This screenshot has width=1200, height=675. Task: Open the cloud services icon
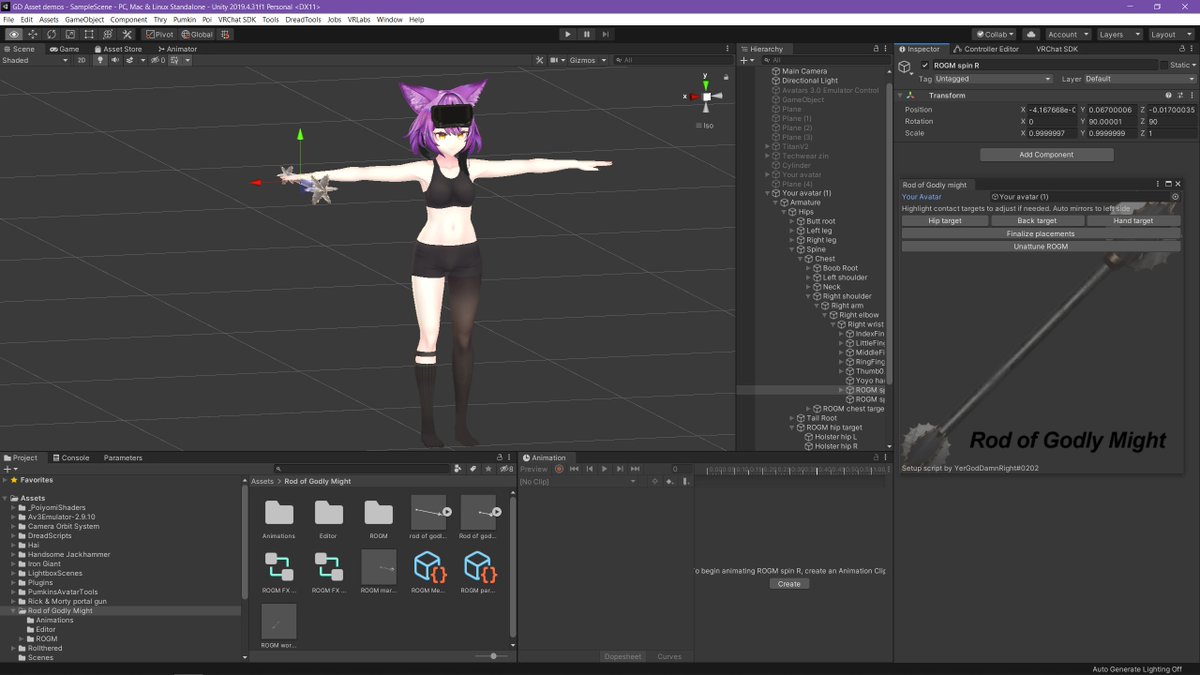(1031, 34)
